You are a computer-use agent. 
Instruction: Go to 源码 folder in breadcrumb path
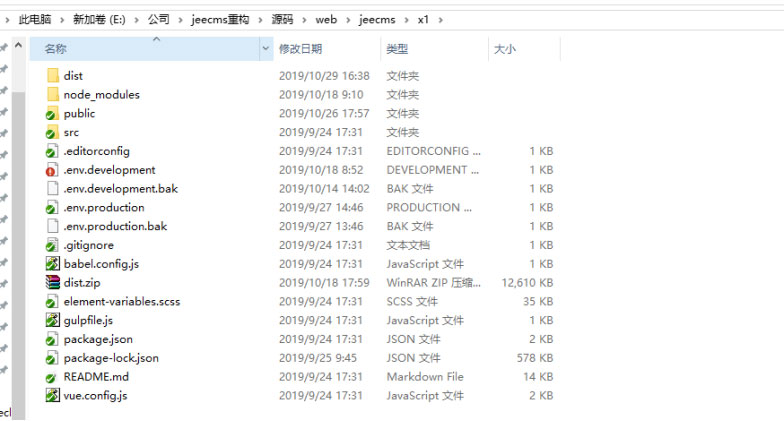coord(283,19)
